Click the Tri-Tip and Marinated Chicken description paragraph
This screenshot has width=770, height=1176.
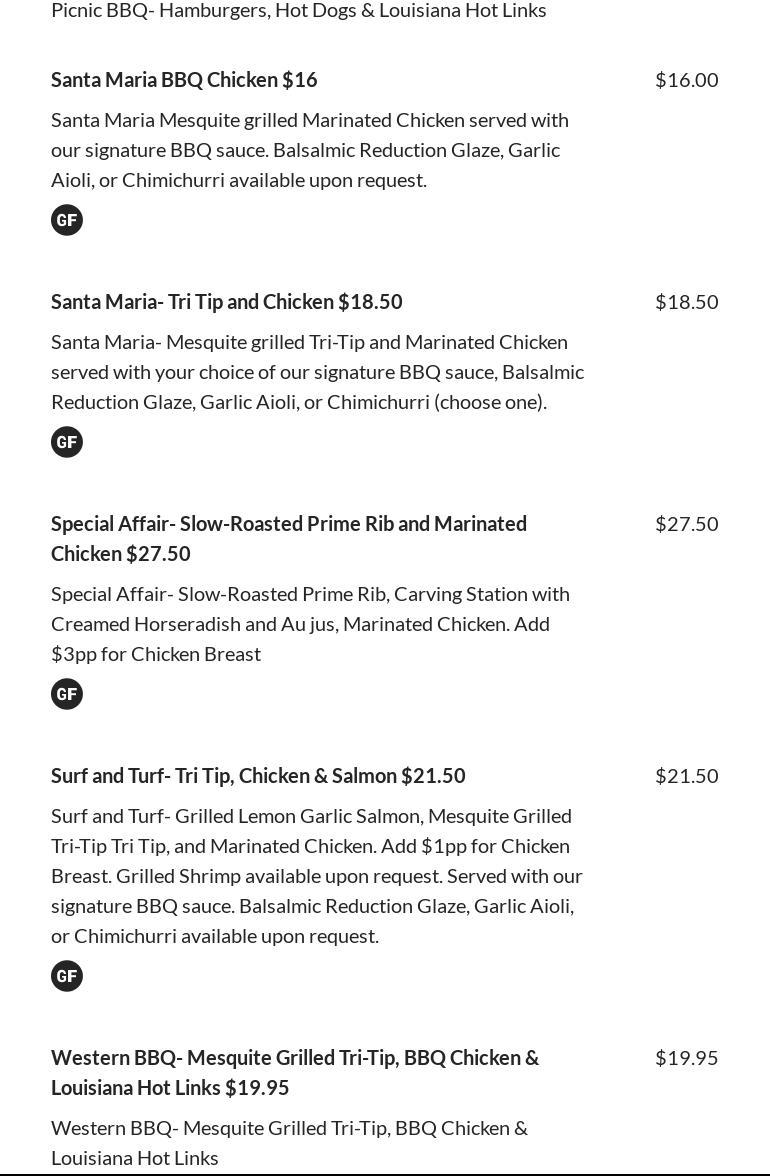[317, 372]
